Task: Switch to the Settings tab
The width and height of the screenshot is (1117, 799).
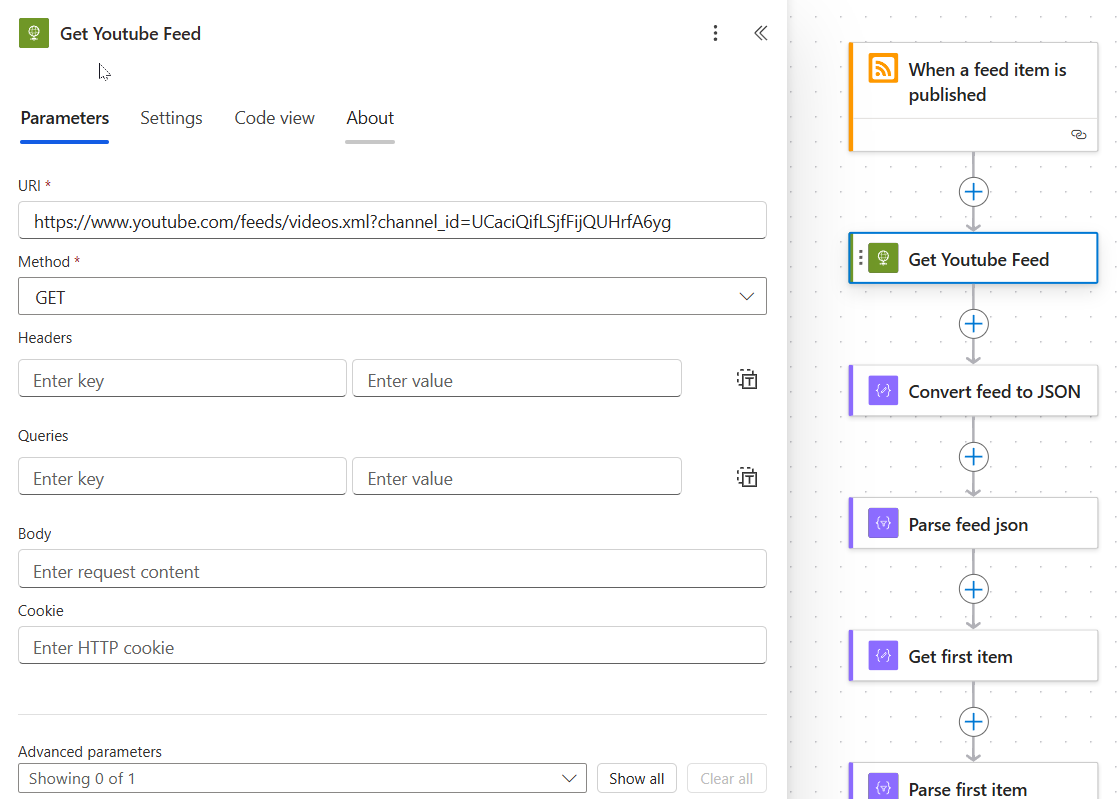Action: pos(171,118)
